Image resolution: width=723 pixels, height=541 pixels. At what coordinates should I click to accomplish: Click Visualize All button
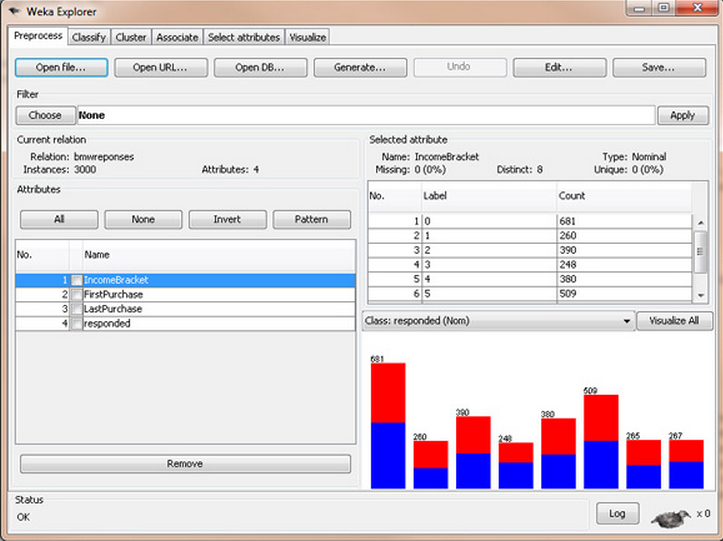(675, 321)
